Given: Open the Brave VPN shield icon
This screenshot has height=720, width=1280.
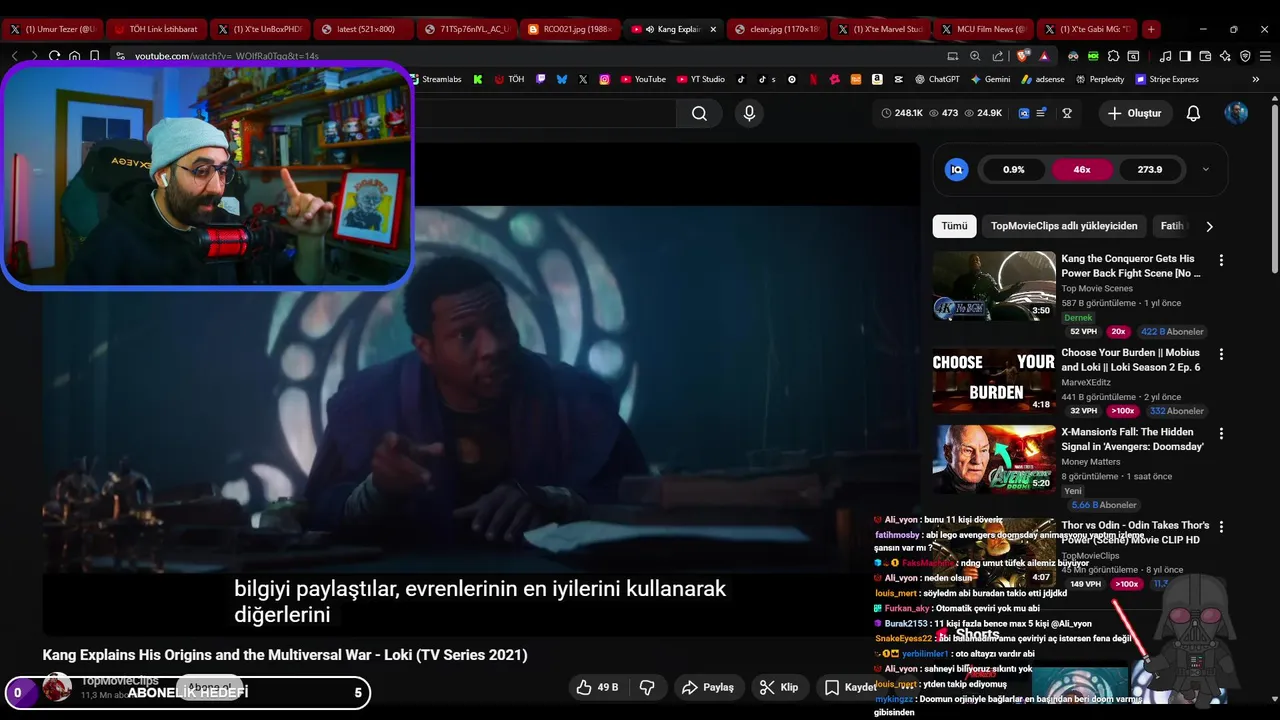Looking at the screenshot, I should point(1245,56).
